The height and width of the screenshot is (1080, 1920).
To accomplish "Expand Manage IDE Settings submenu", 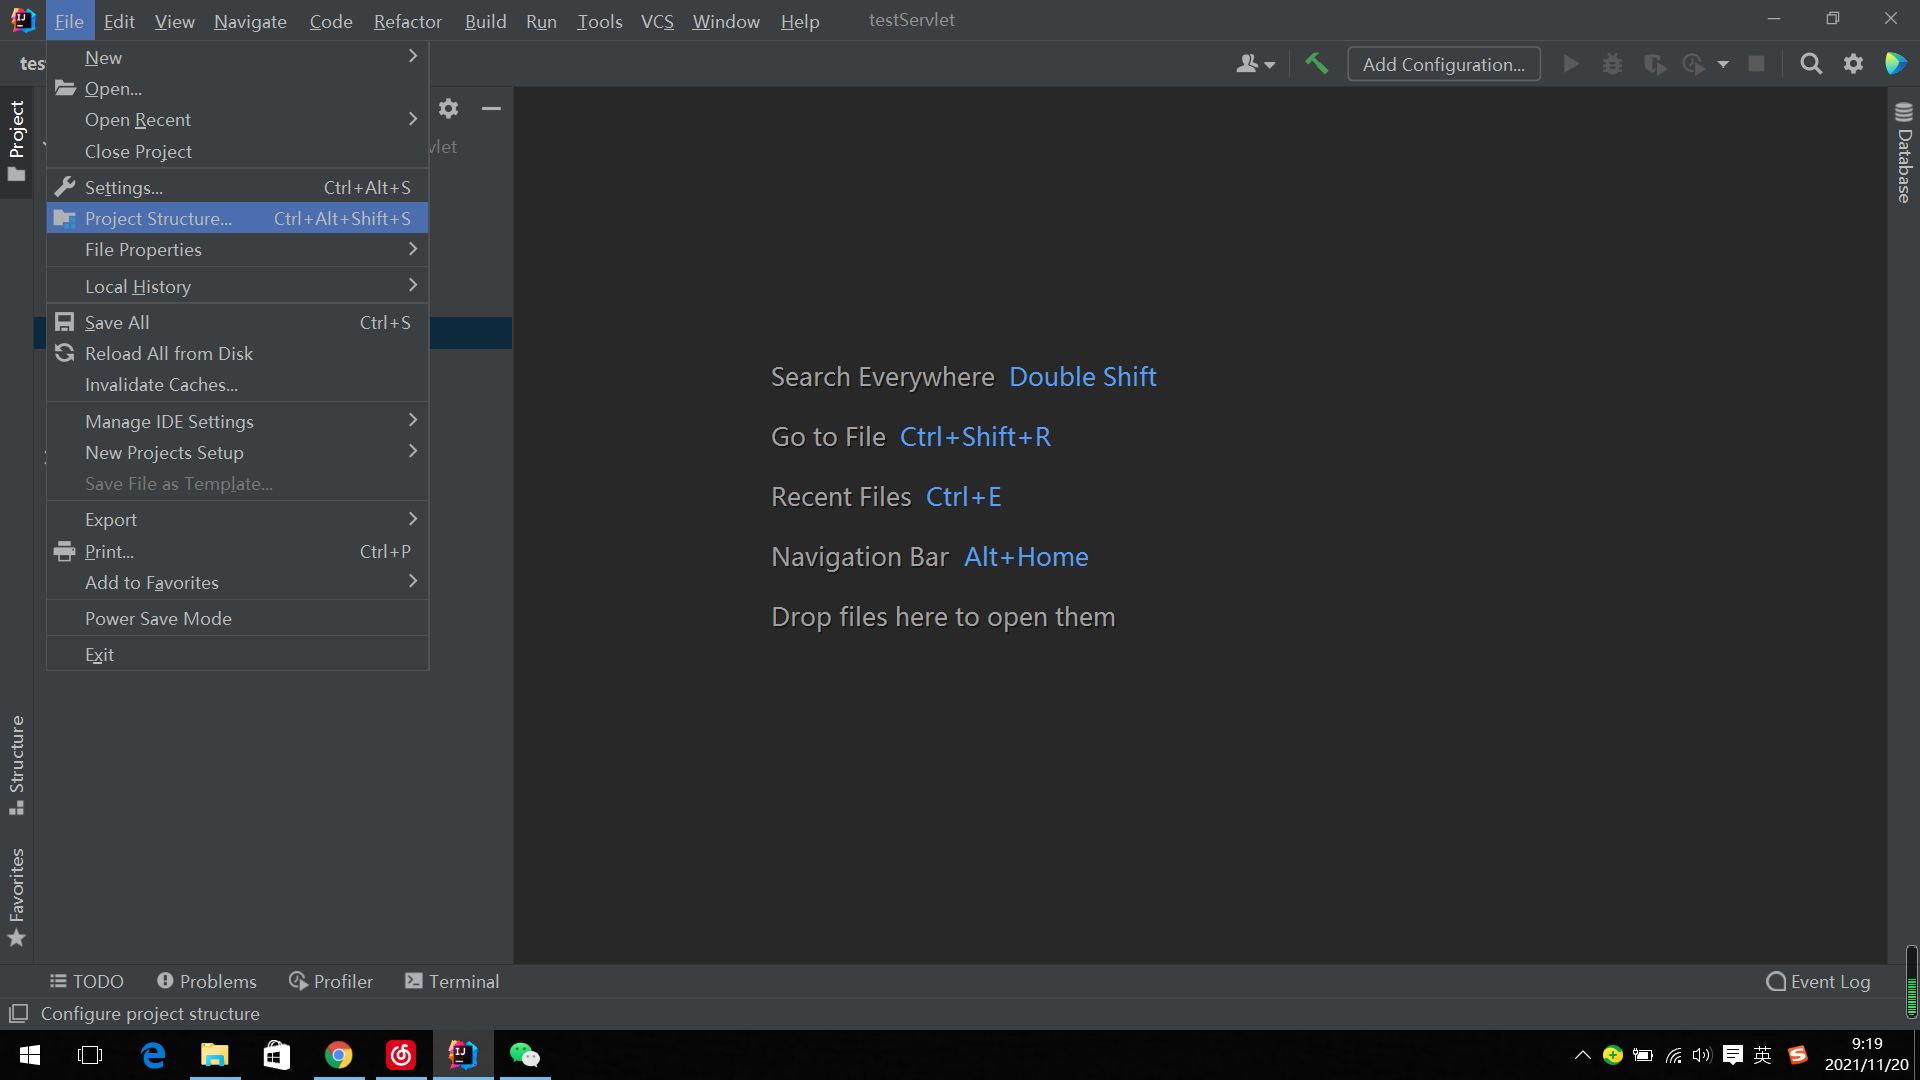I will click(x=238, y=421).
